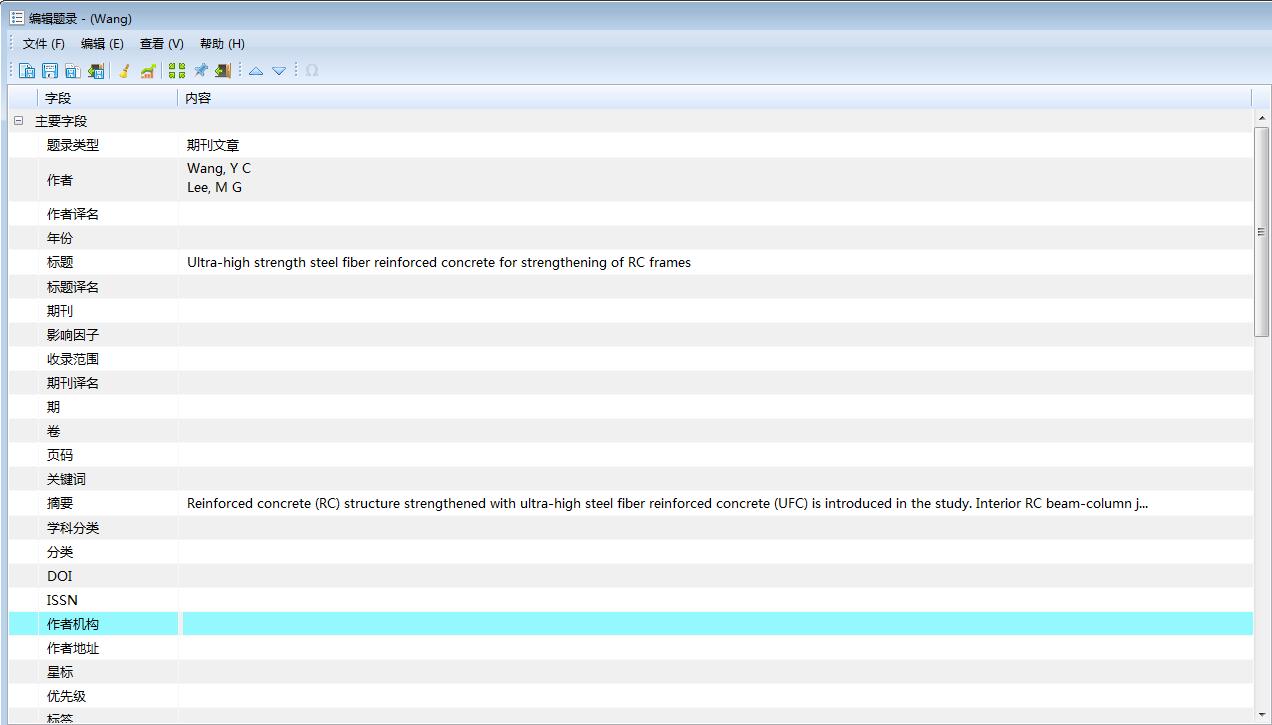This screenshot has height=725, width=1272.
Task: Select the DOI field row
Action: tap(631, 576)
